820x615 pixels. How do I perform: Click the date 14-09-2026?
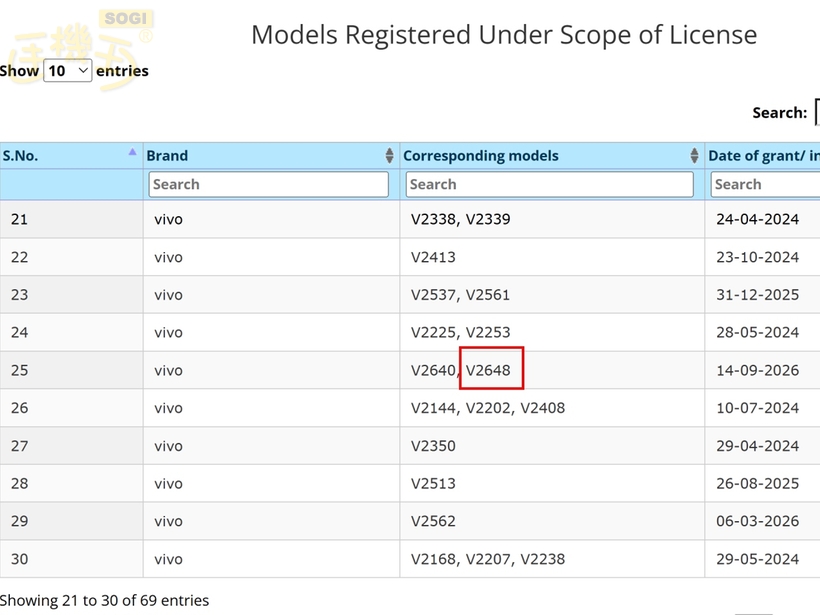coord(757,370)
